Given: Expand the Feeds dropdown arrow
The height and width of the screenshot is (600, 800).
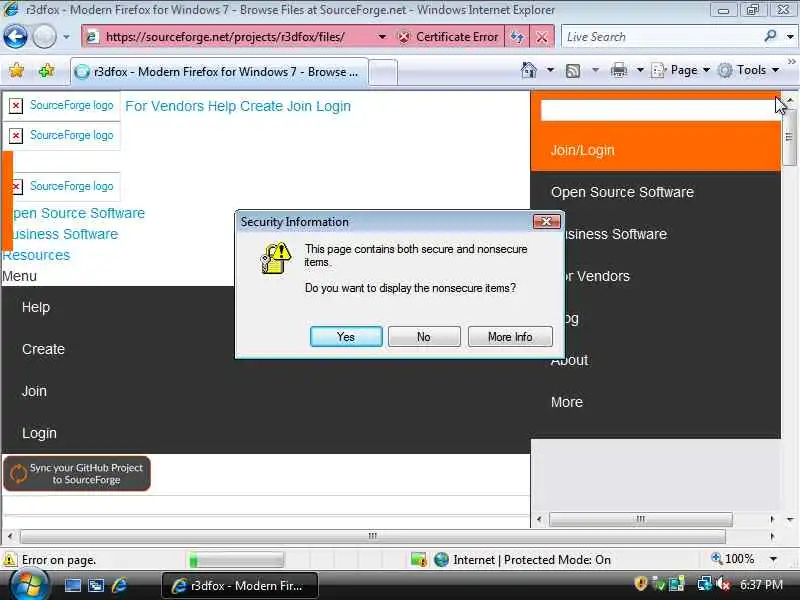Looking at the screenshot, I should point(595,69).
